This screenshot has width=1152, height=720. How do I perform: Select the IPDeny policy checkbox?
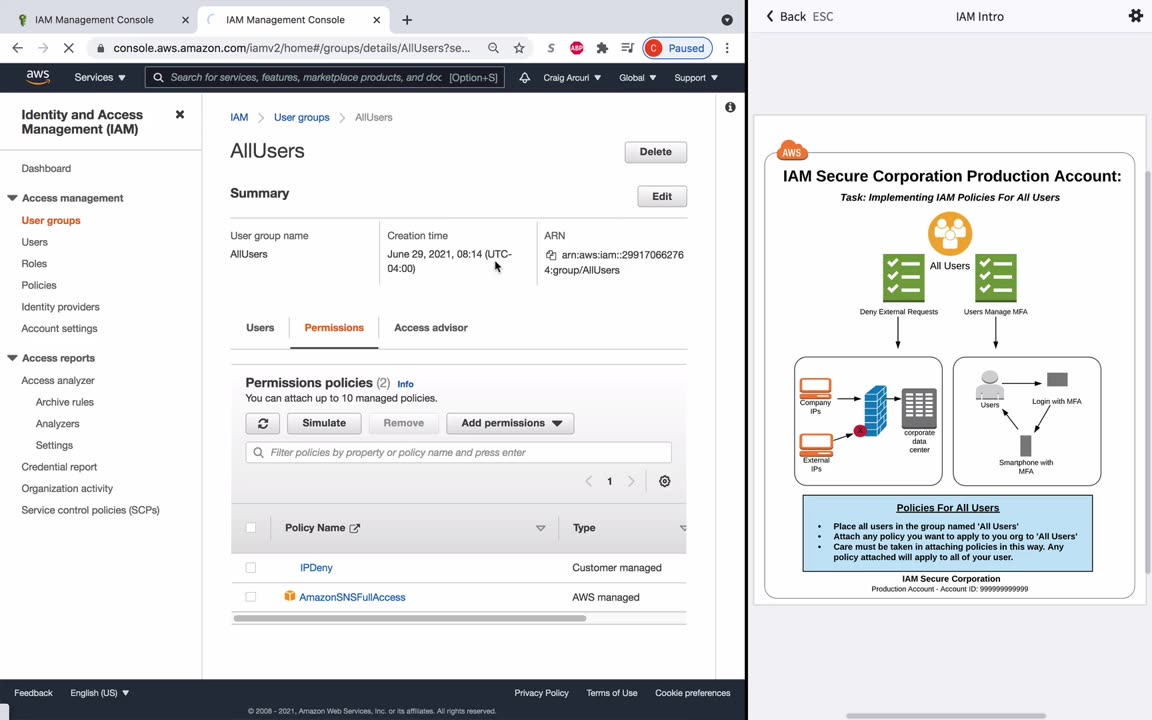pos(251,568)
